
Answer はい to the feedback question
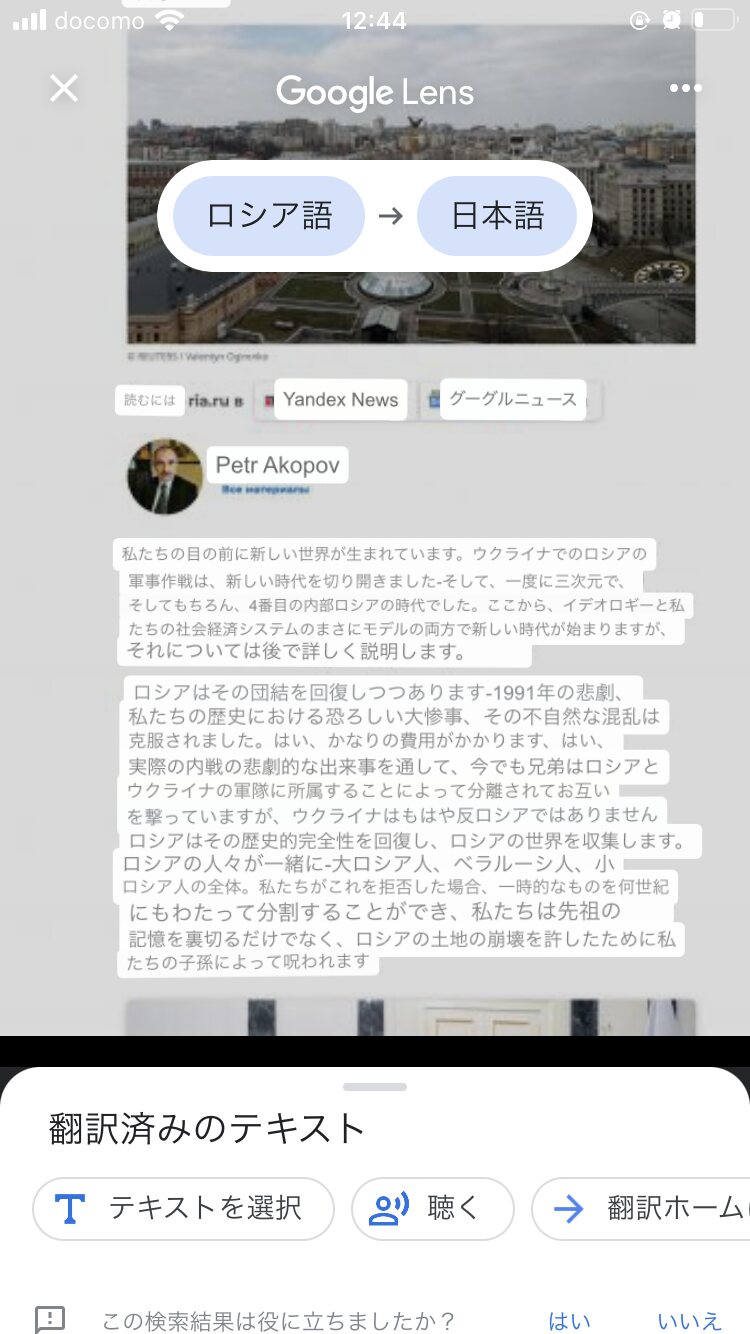pos(569,1320)
